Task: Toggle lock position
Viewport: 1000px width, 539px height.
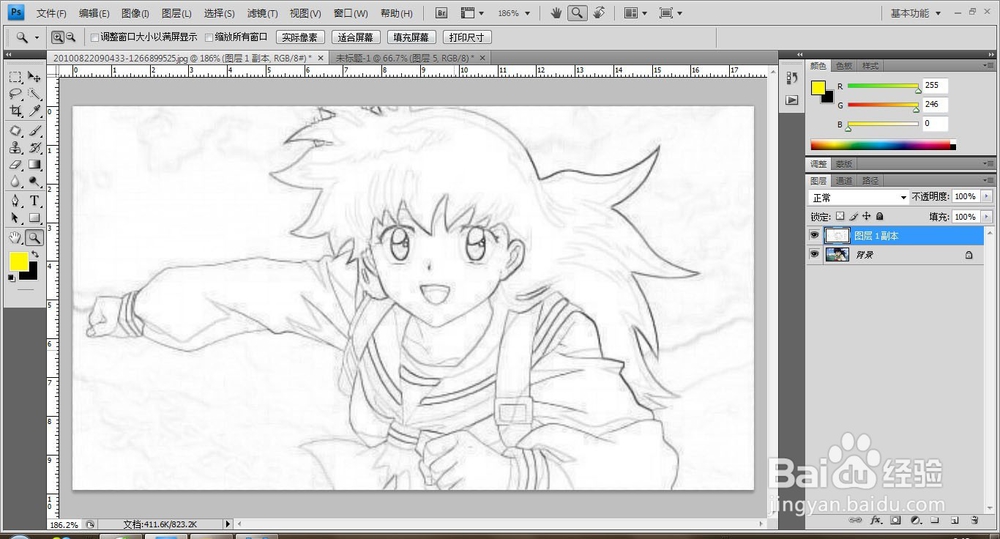Action: (x=867, y=216)
